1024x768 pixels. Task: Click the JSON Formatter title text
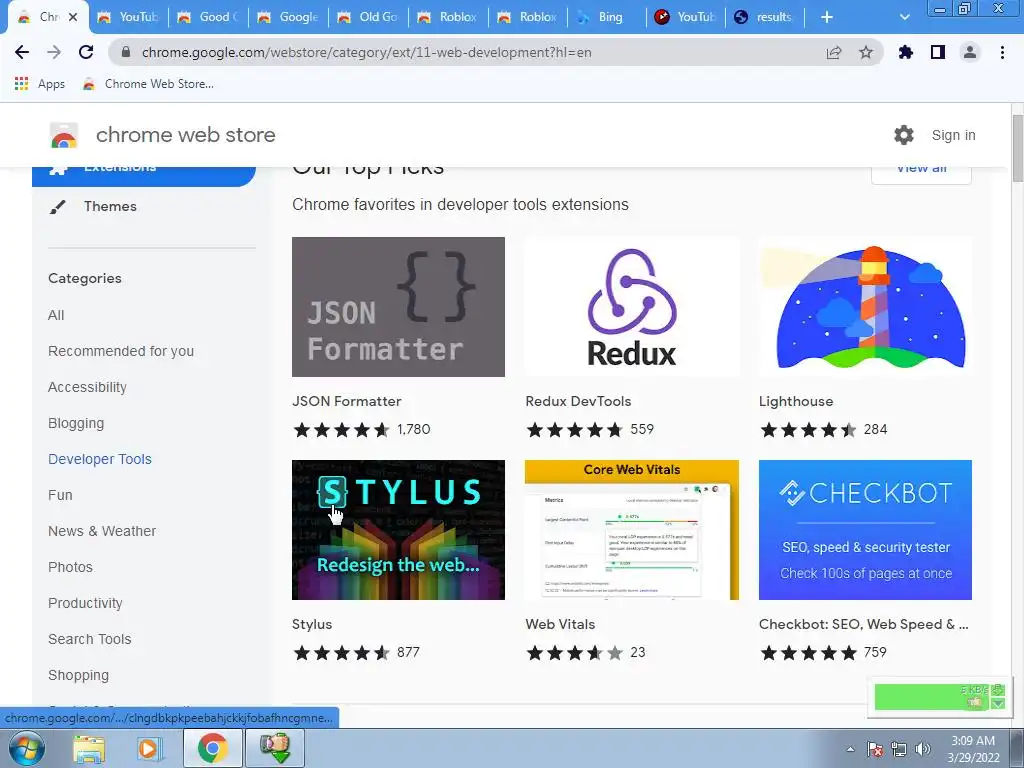[x=347, y=401]
